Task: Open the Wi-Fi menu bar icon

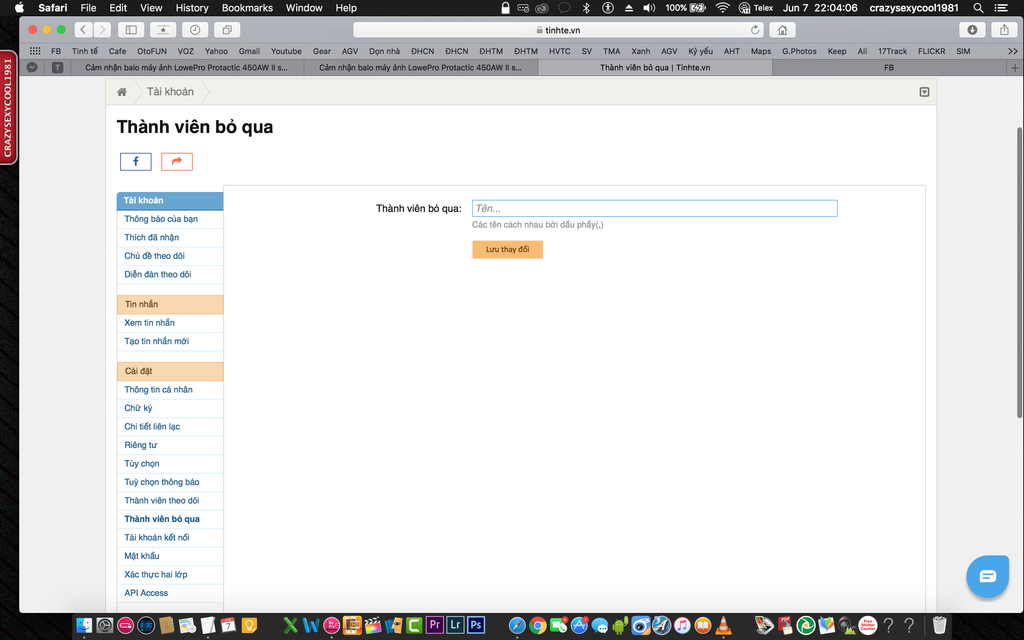Action: 722,8
